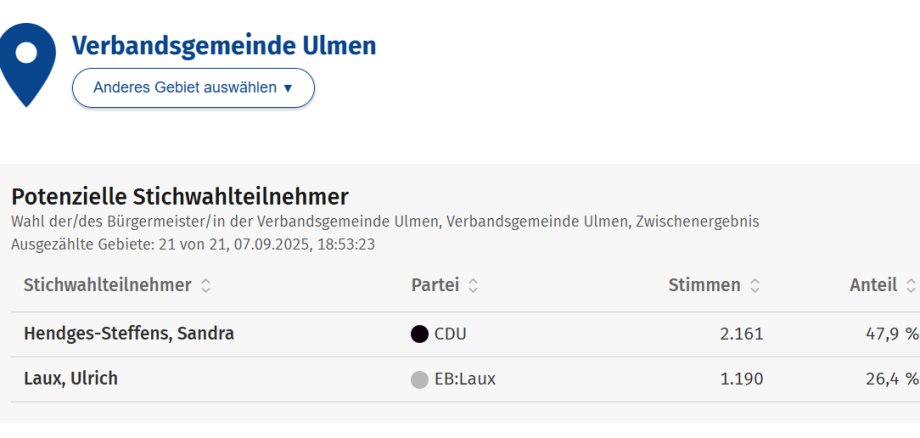
Task: Open the 'Anderes Gebiet auswählen' dropdown
Action: [193, 88]
